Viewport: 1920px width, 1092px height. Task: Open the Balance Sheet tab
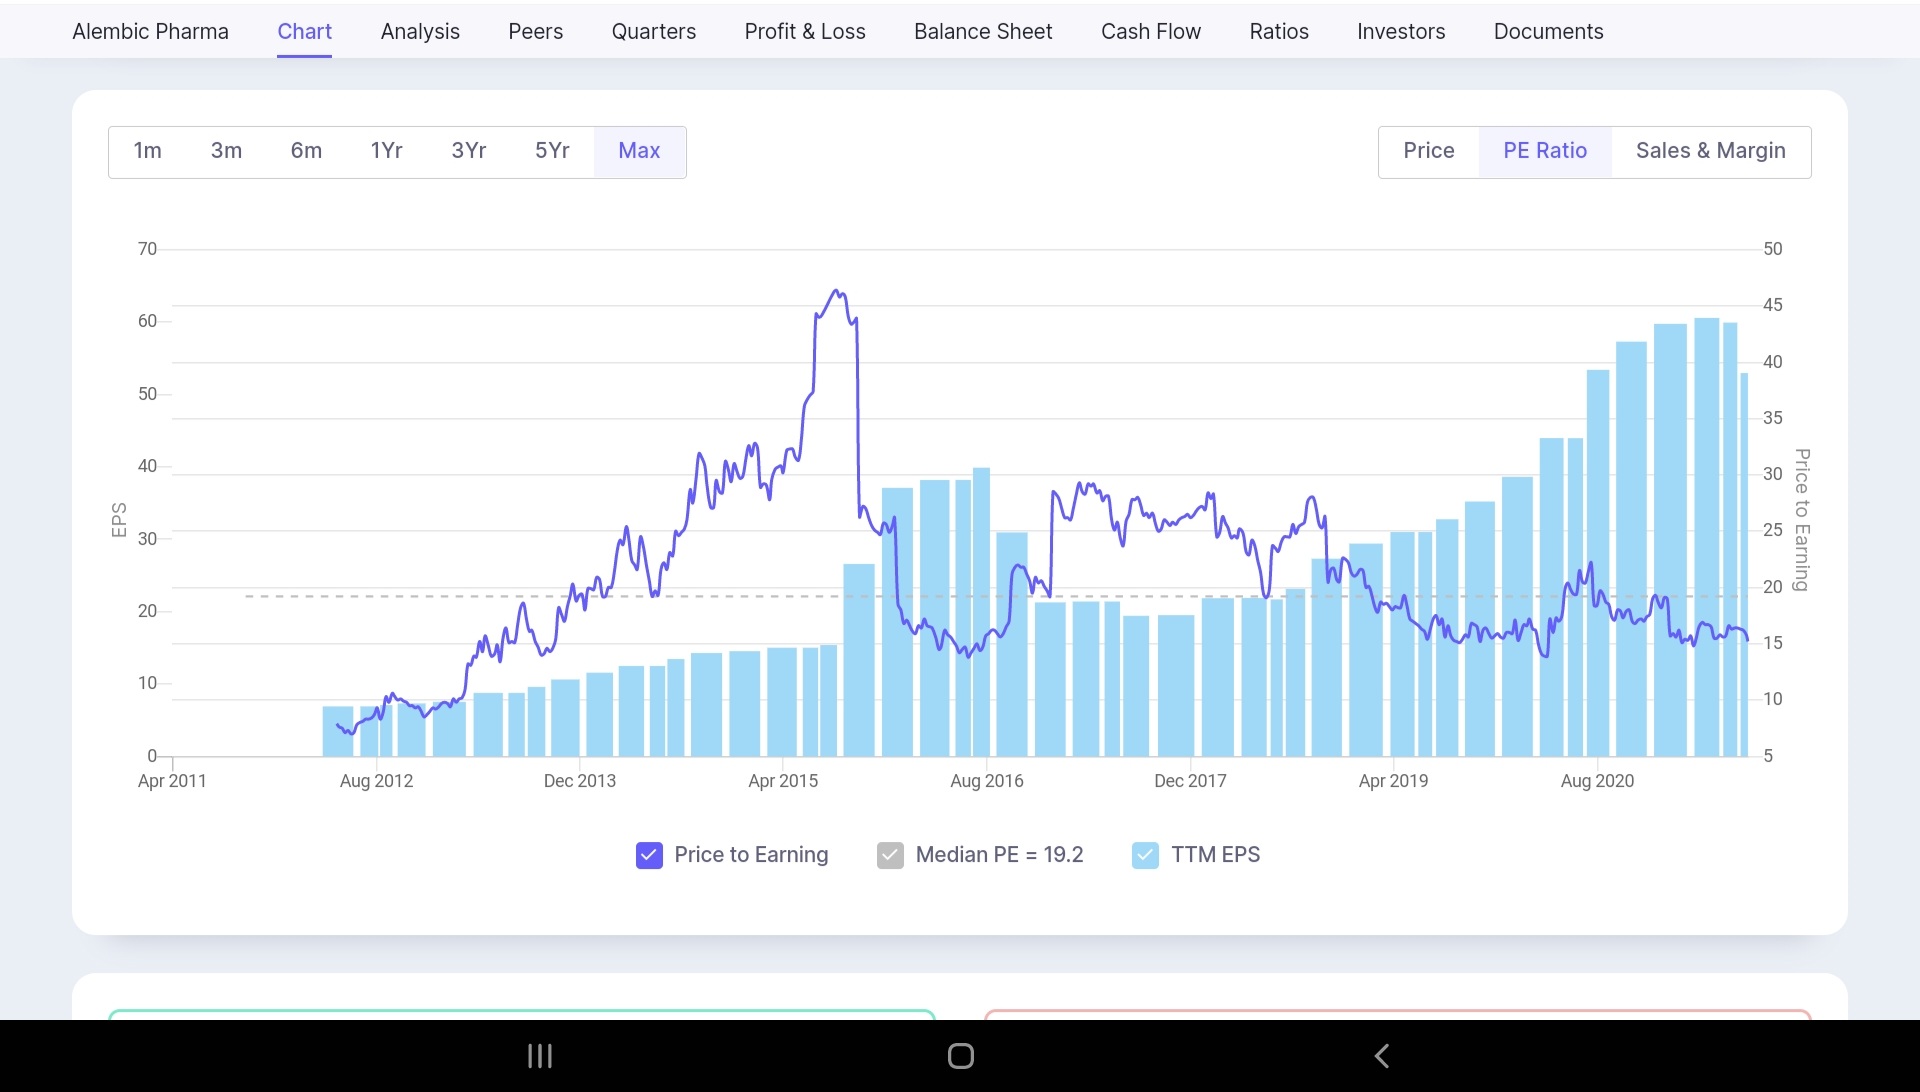tap(983, 31)
